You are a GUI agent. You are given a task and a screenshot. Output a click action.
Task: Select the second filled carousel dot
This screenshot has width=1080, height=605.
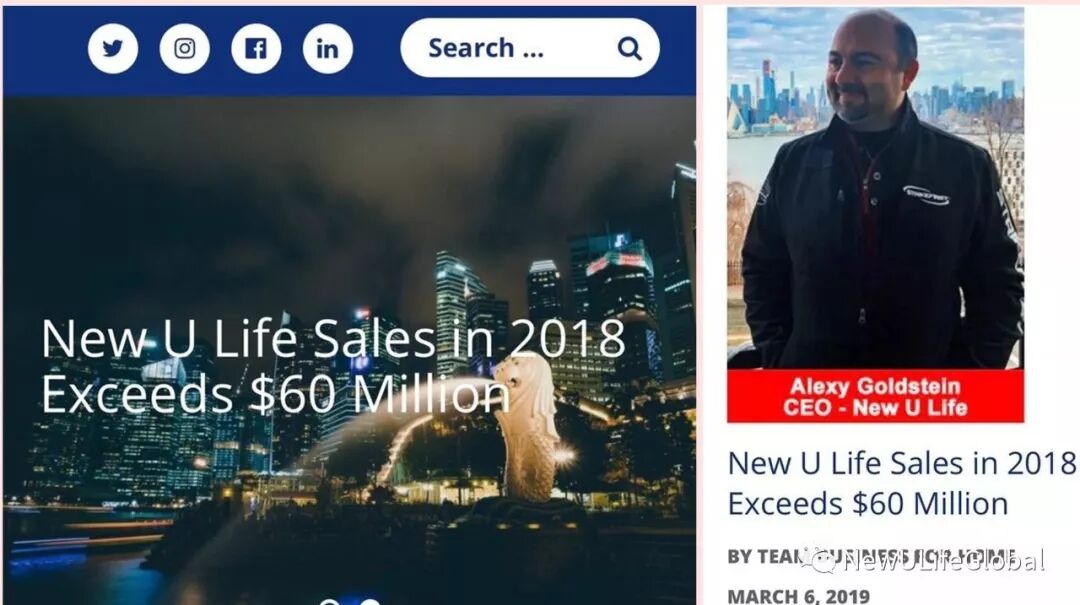(371, 602)
